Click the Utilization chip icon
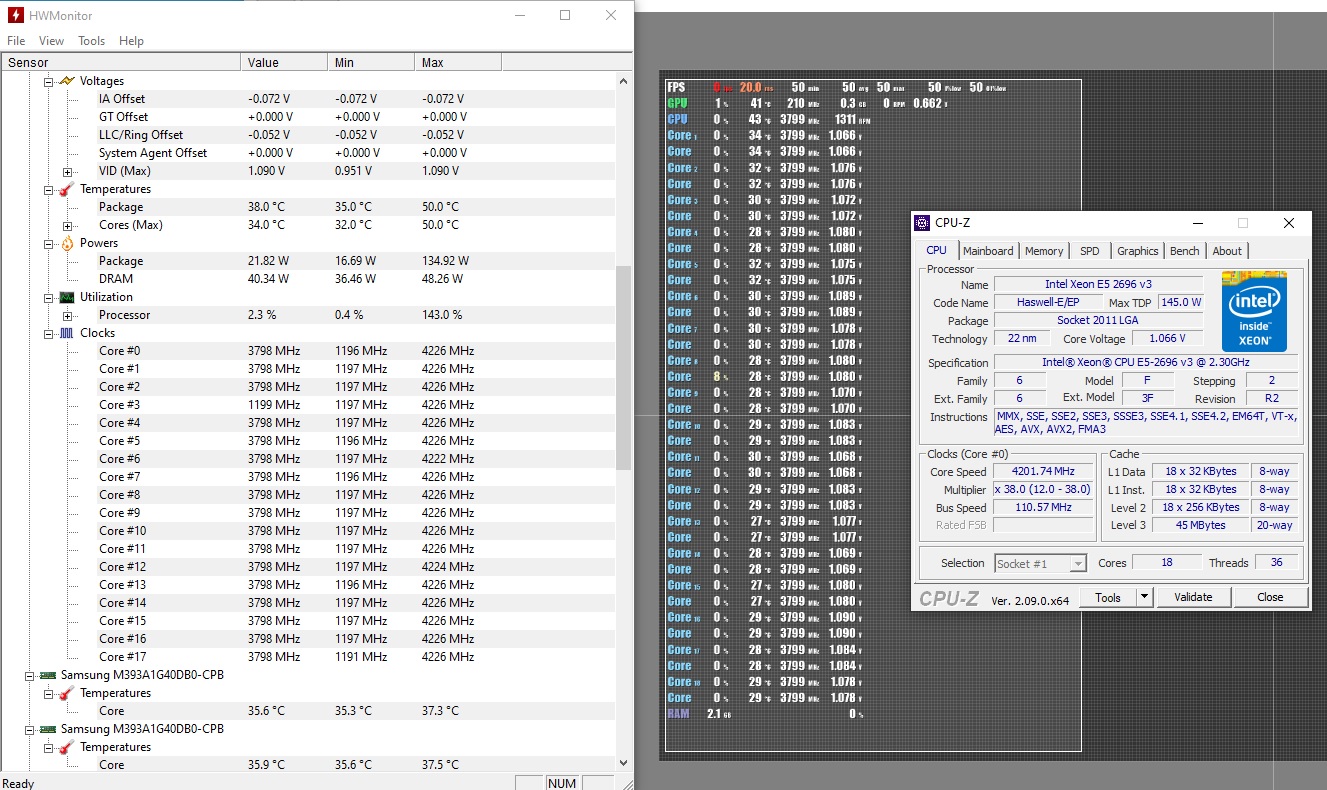The width and height of the screenshot is (1327, 790). click(x=67, y=297)
